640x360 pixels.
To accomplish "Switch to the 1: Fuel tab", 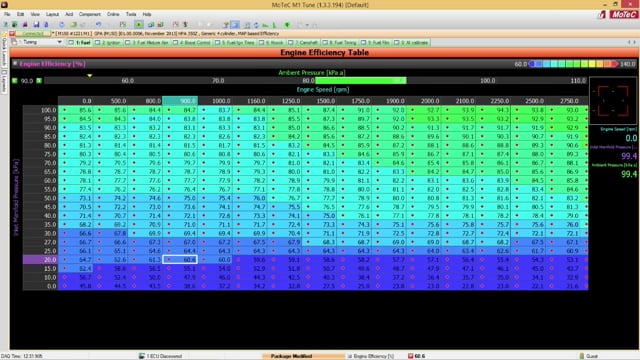I will point(80,42).
